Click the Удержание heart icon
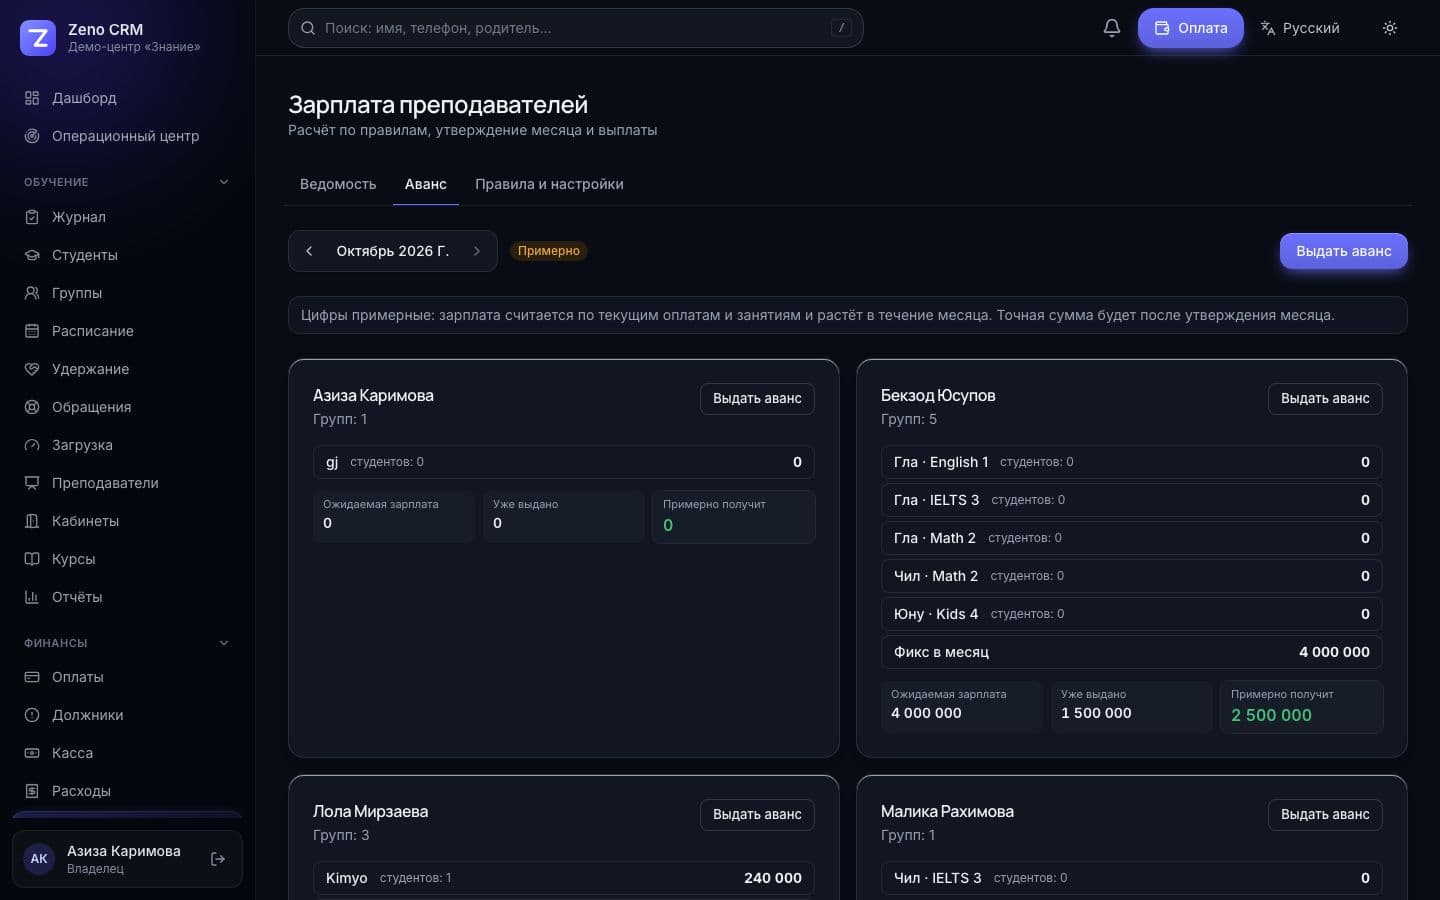Screen dimensions: 1440x900 32,369
